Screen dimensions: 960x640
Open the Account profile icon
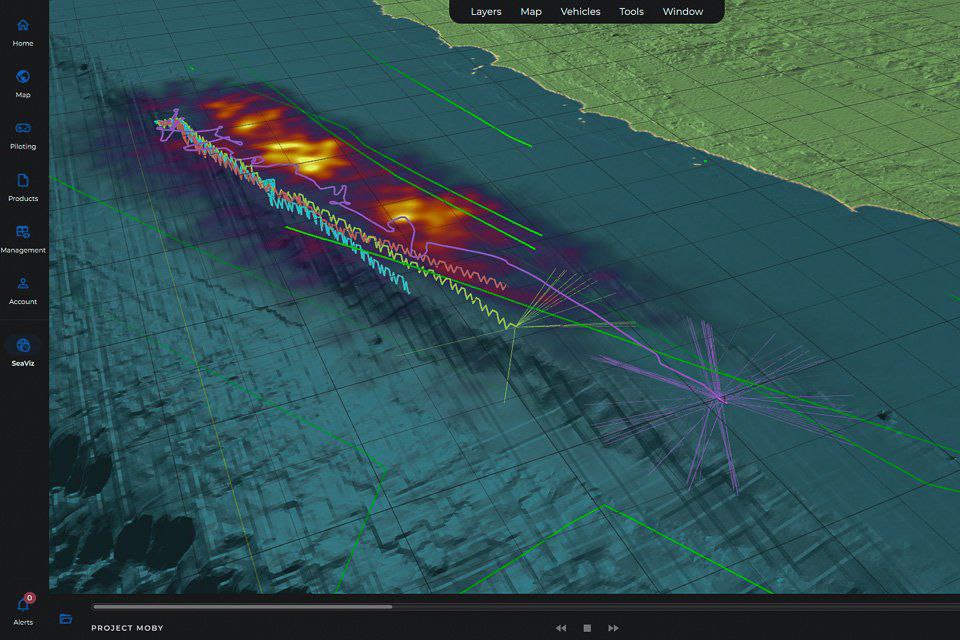23,284
